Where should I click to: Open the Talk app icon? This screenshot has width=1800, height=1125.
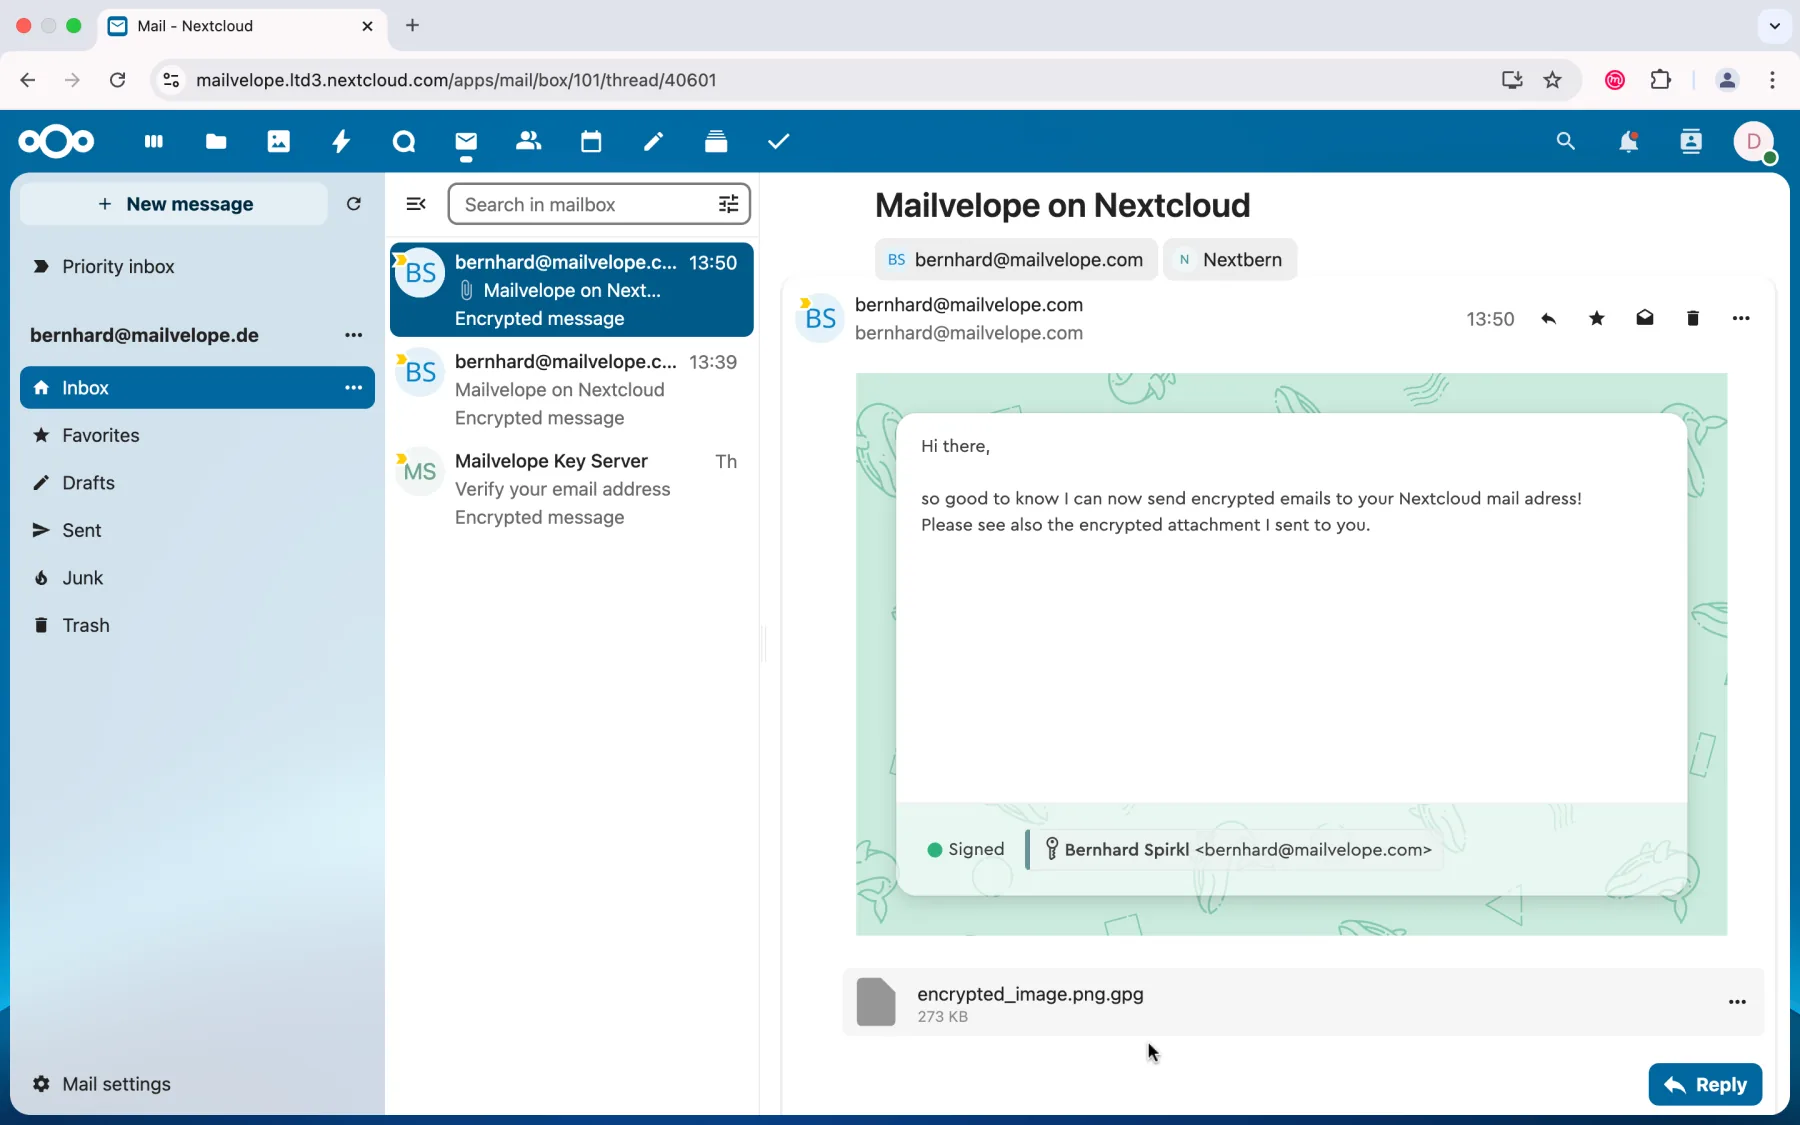point(404,142)
